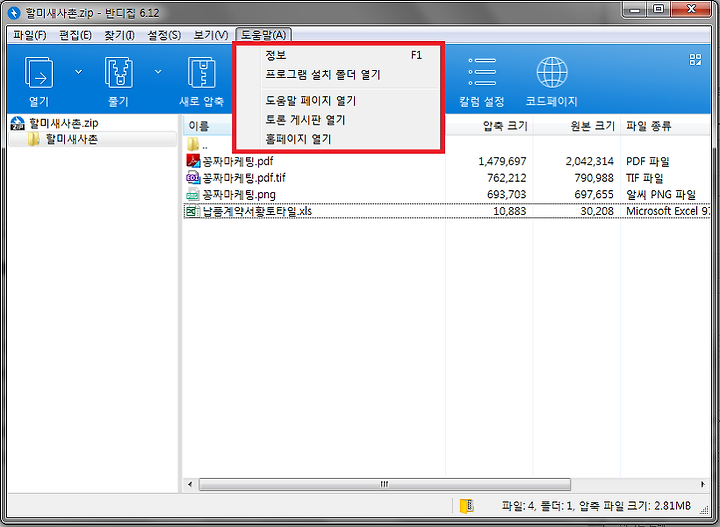Viewport: 720px width, 527px height.
Task: Click the 풀기 (Extract) toolbar icon
Action: (x=118, y=72)
